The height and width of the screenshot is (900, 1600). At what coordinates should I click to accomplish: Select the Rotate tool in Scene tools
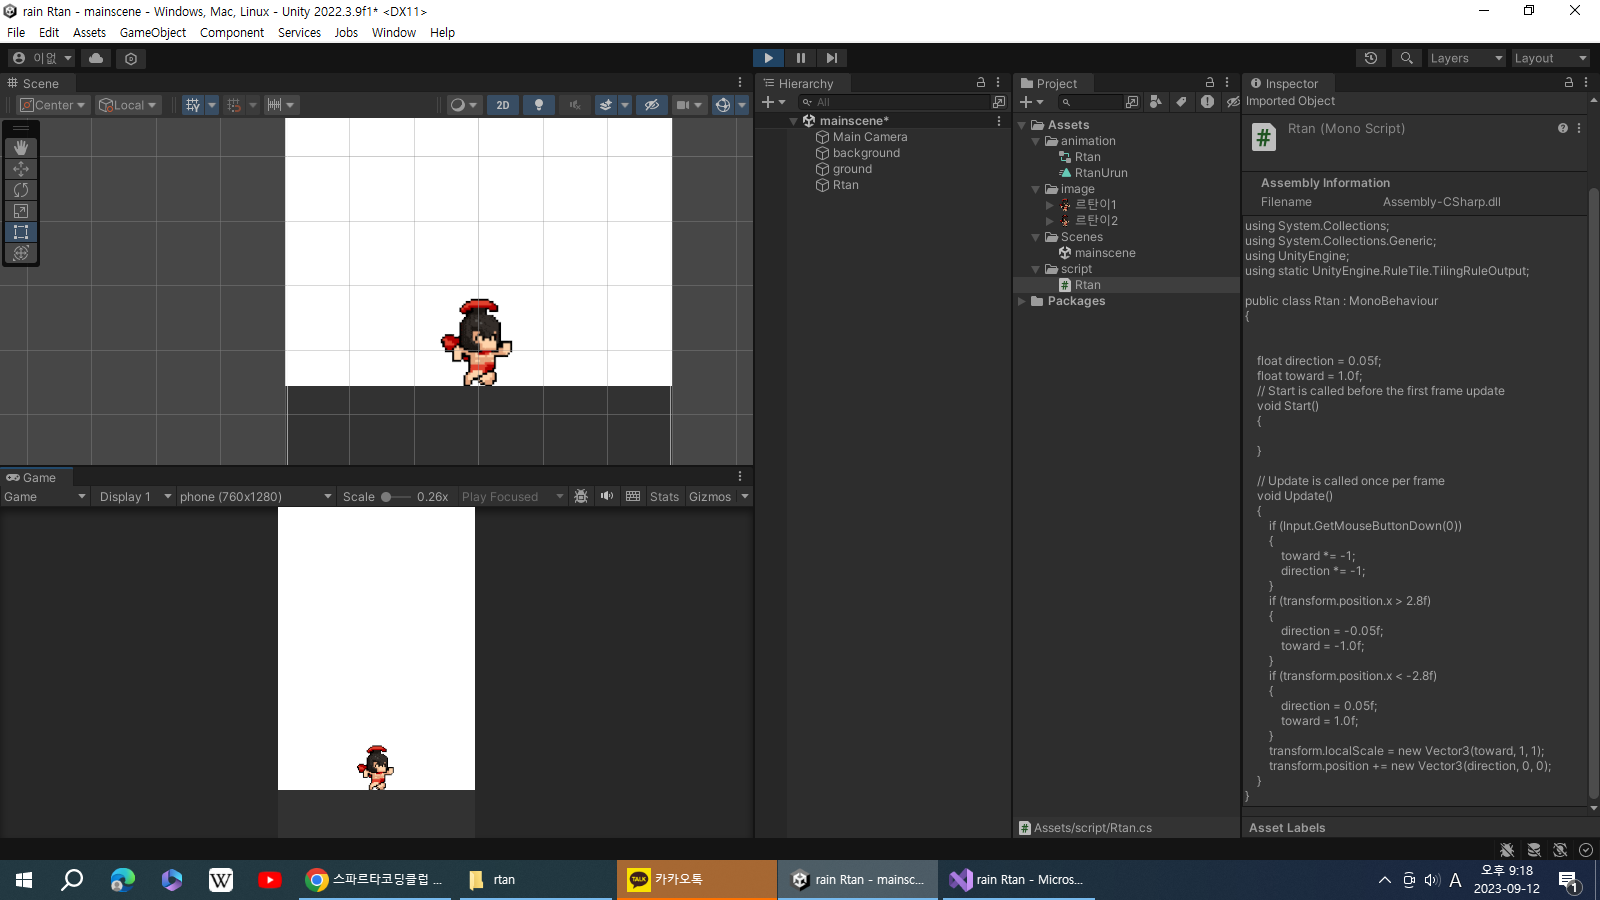(x=21, y=190)
